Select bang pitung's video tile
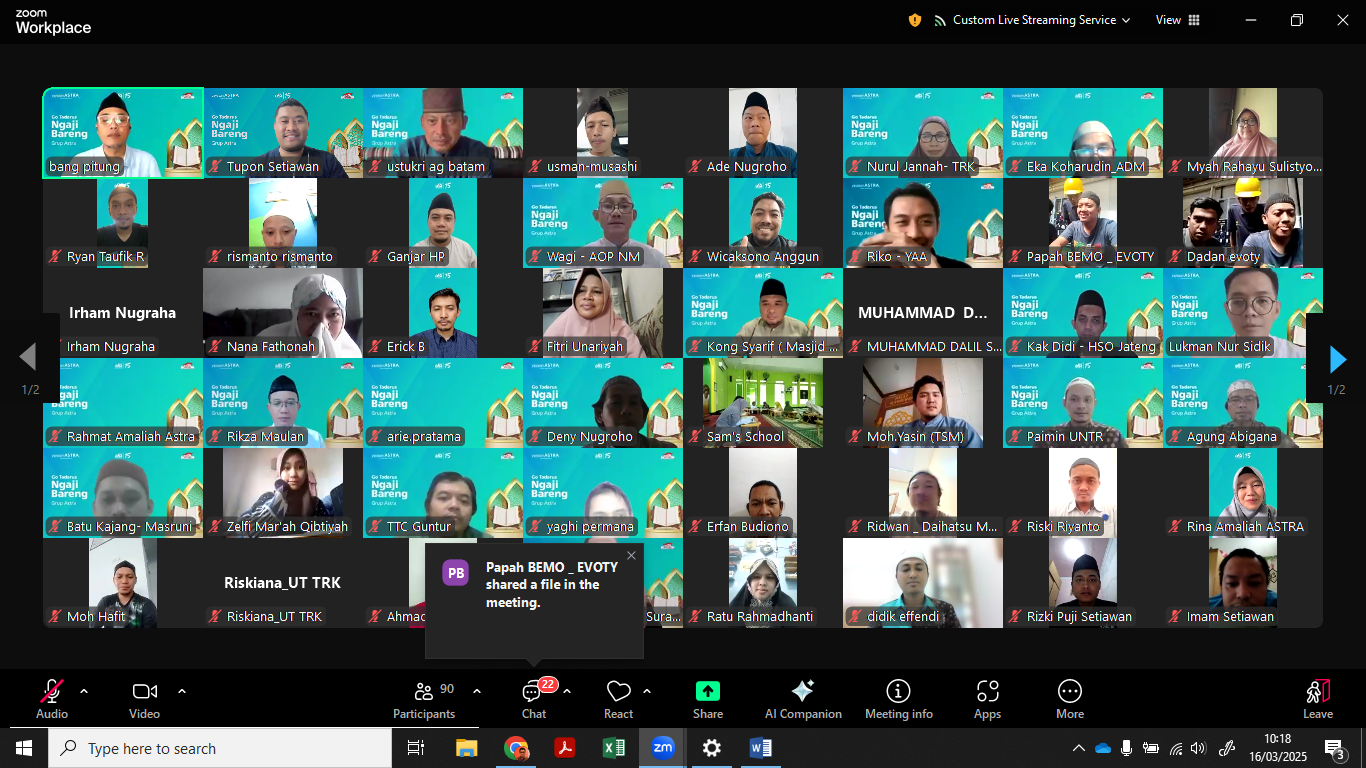This screenshot has height=768, width=1366. coord(122,132)
